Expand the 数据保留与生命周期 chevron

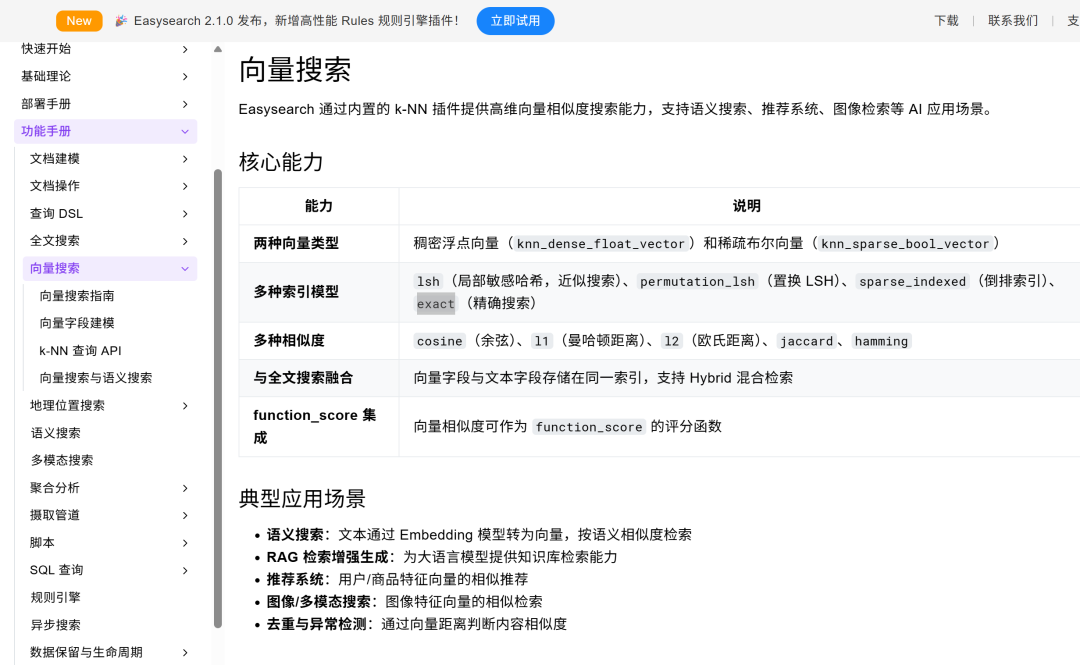point(185,653)
